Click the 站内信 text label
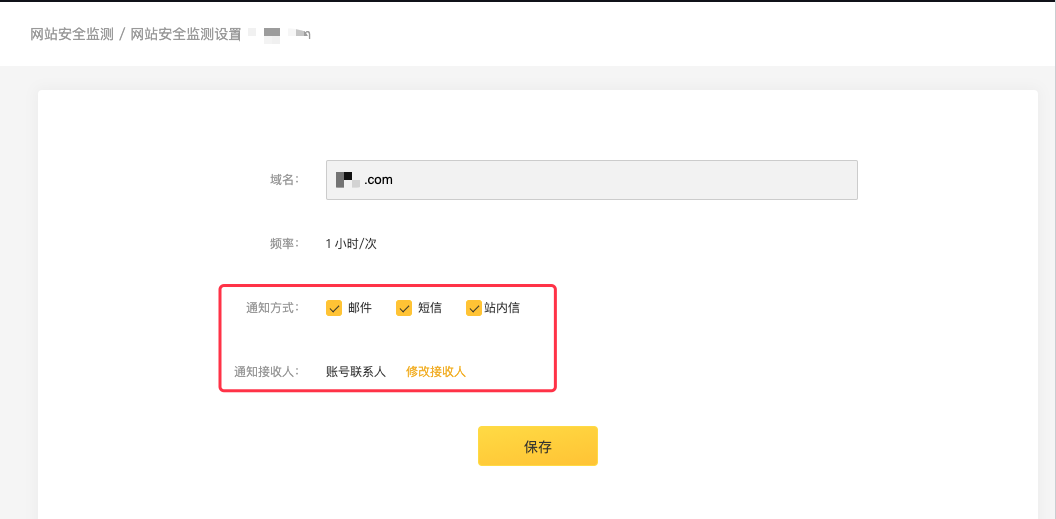1056x519 pixels. 502,308
